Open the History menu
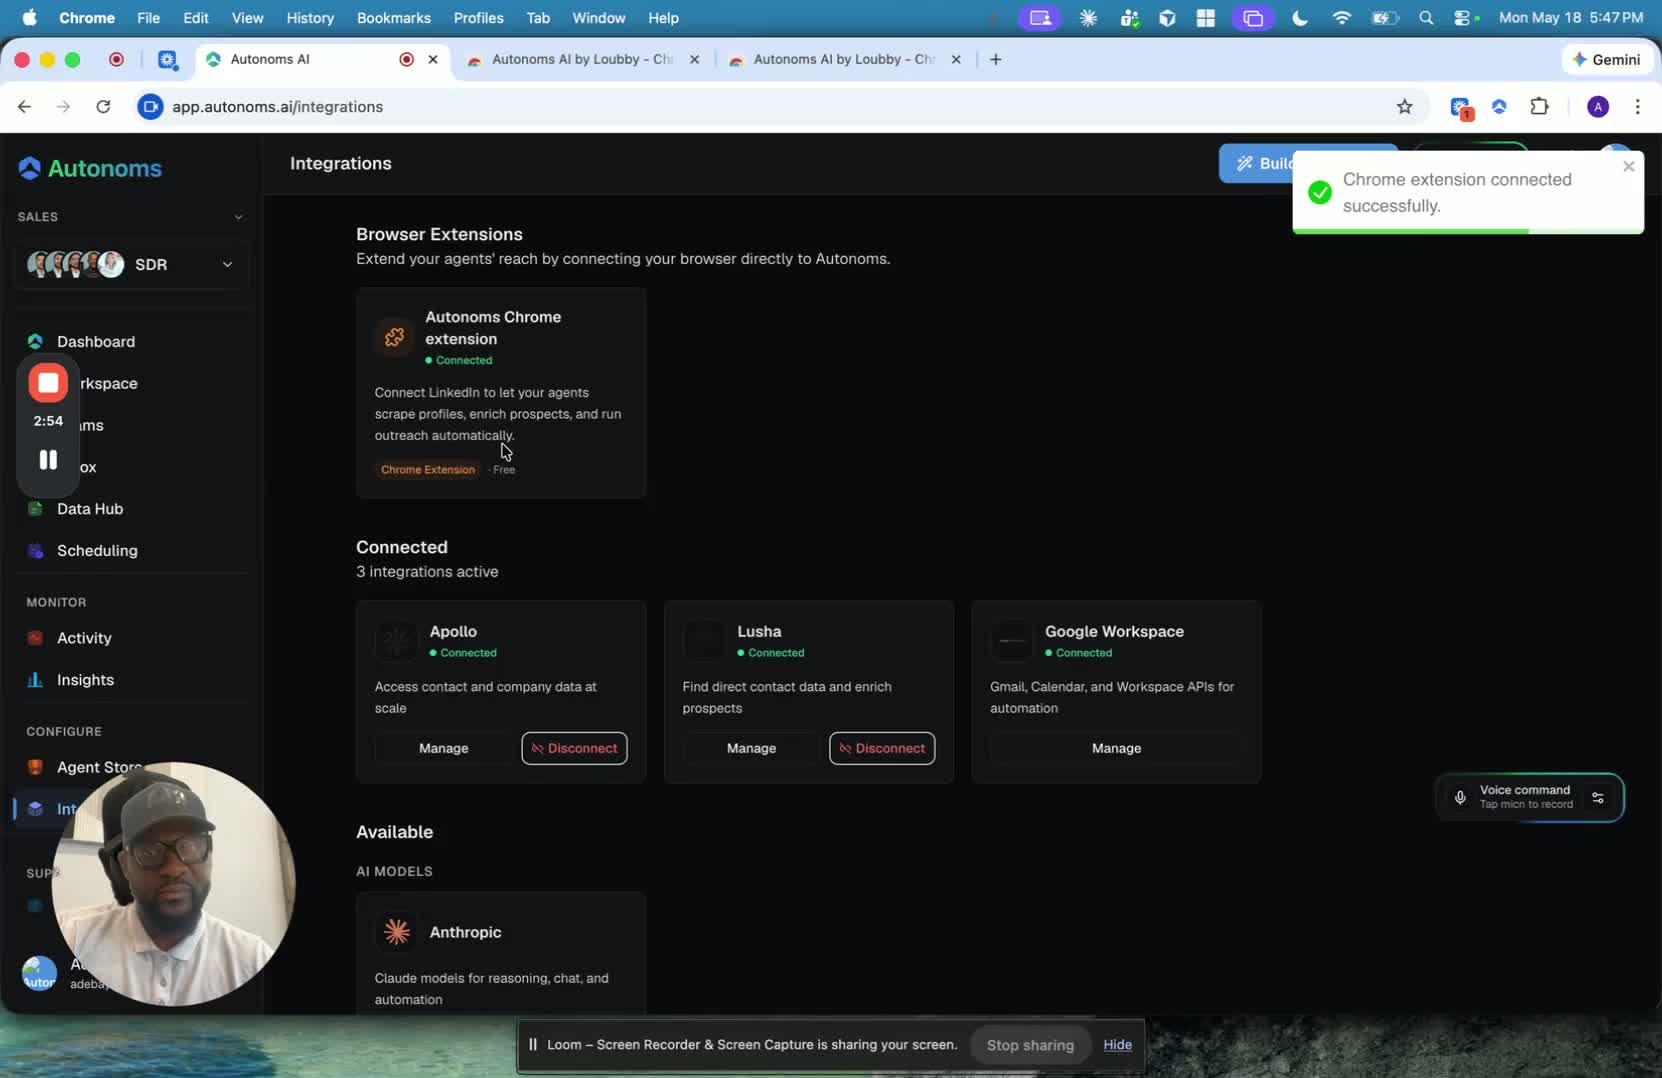 point(310,18)
